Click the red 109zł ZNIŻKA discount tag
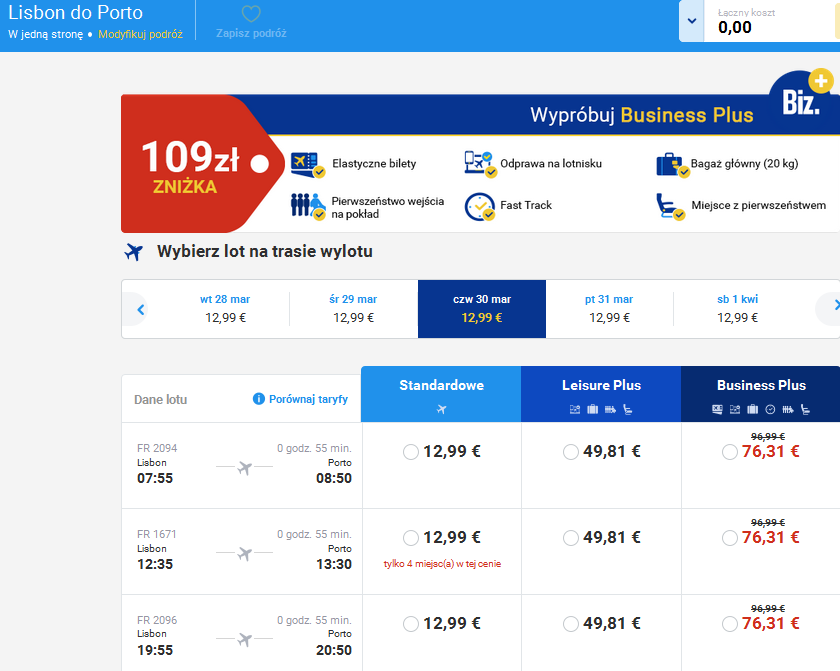840x671 pixels. (201, 163)
